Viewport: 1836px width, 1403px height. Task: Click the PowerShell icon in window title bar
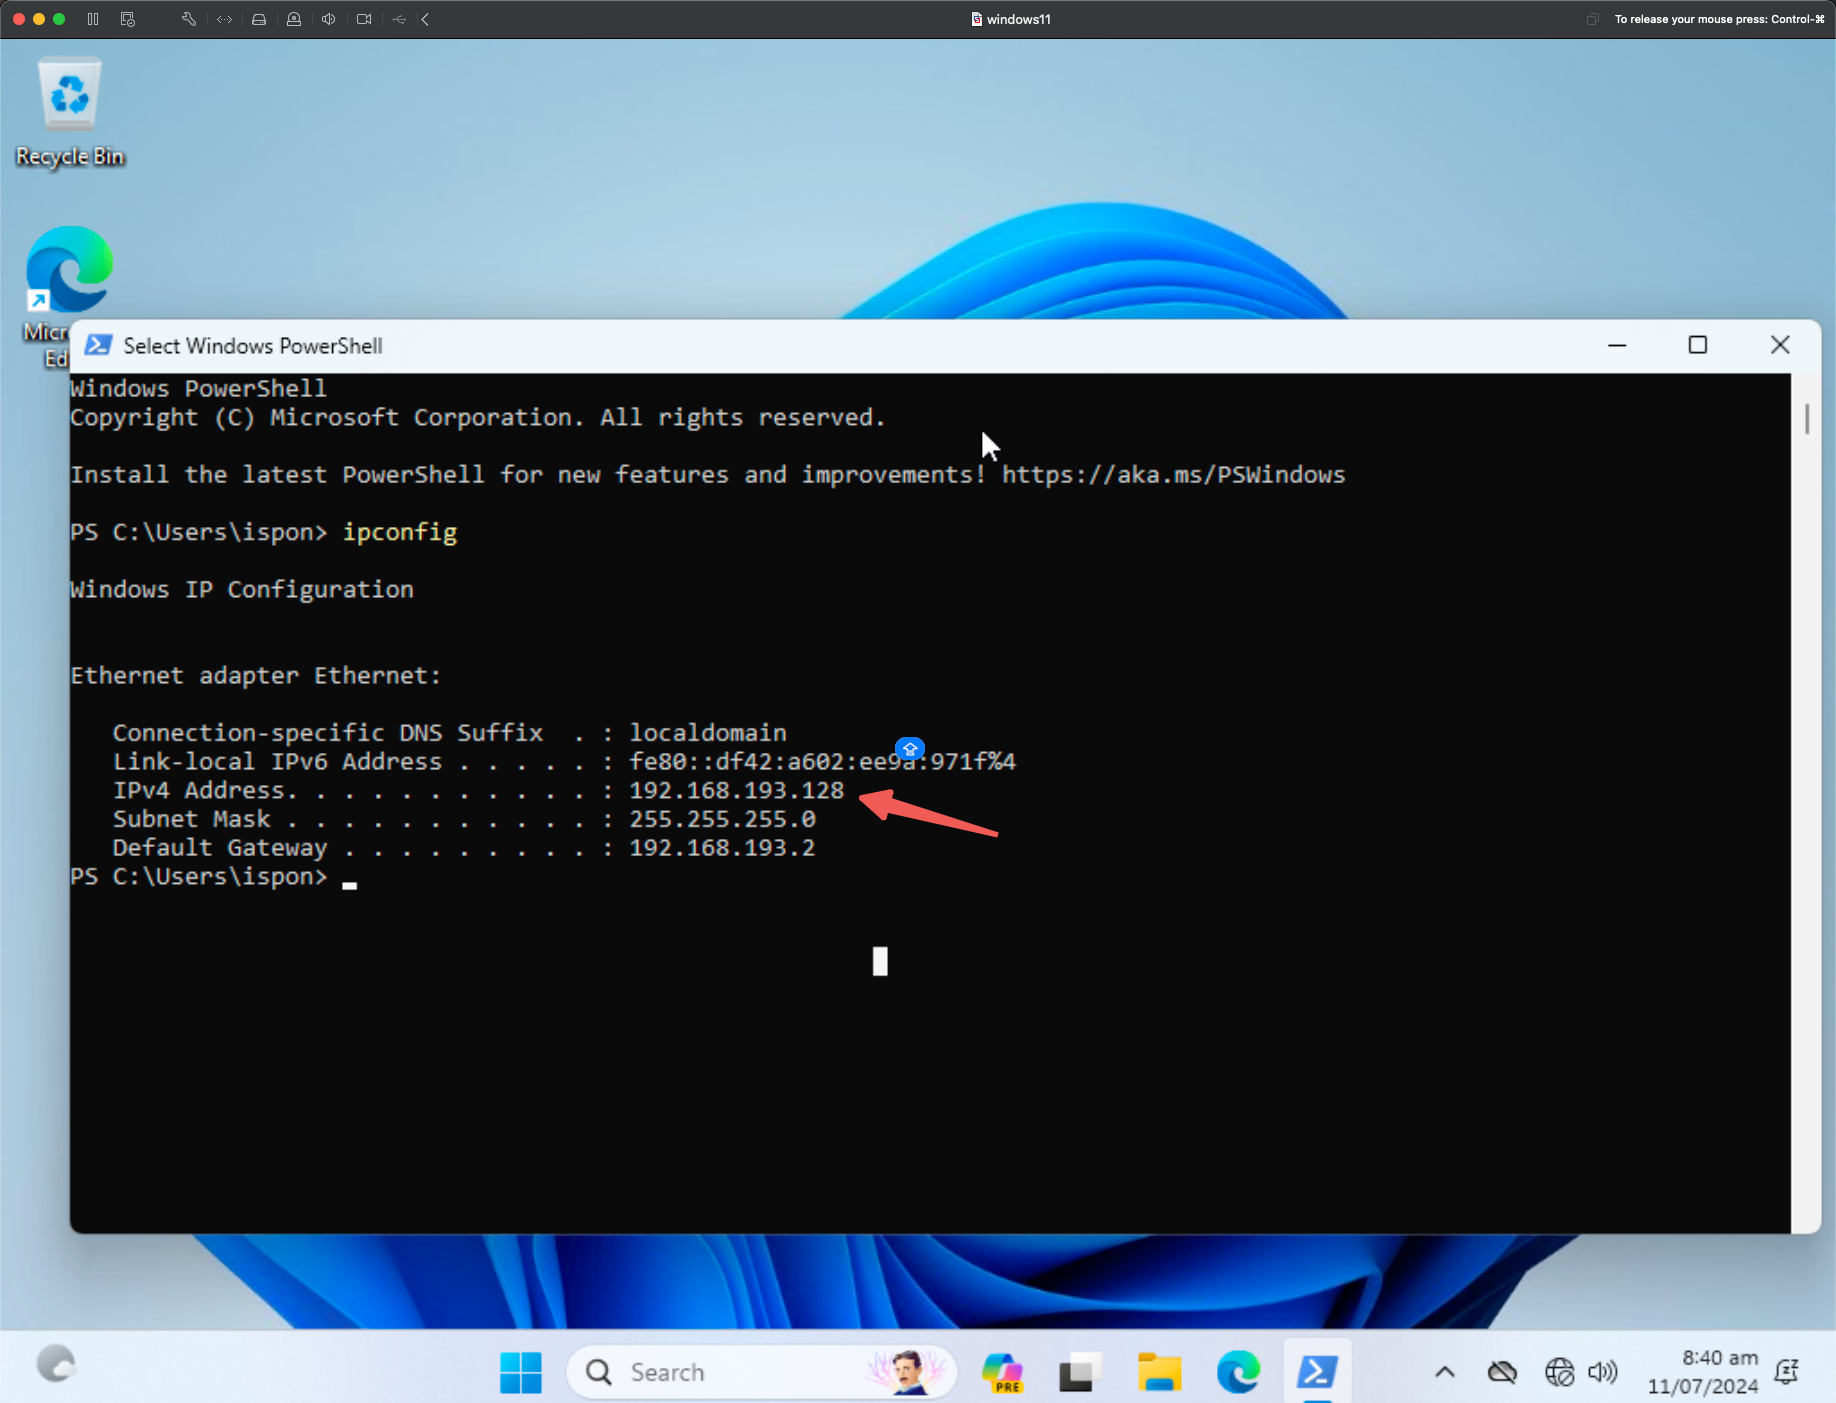(98, 345)
